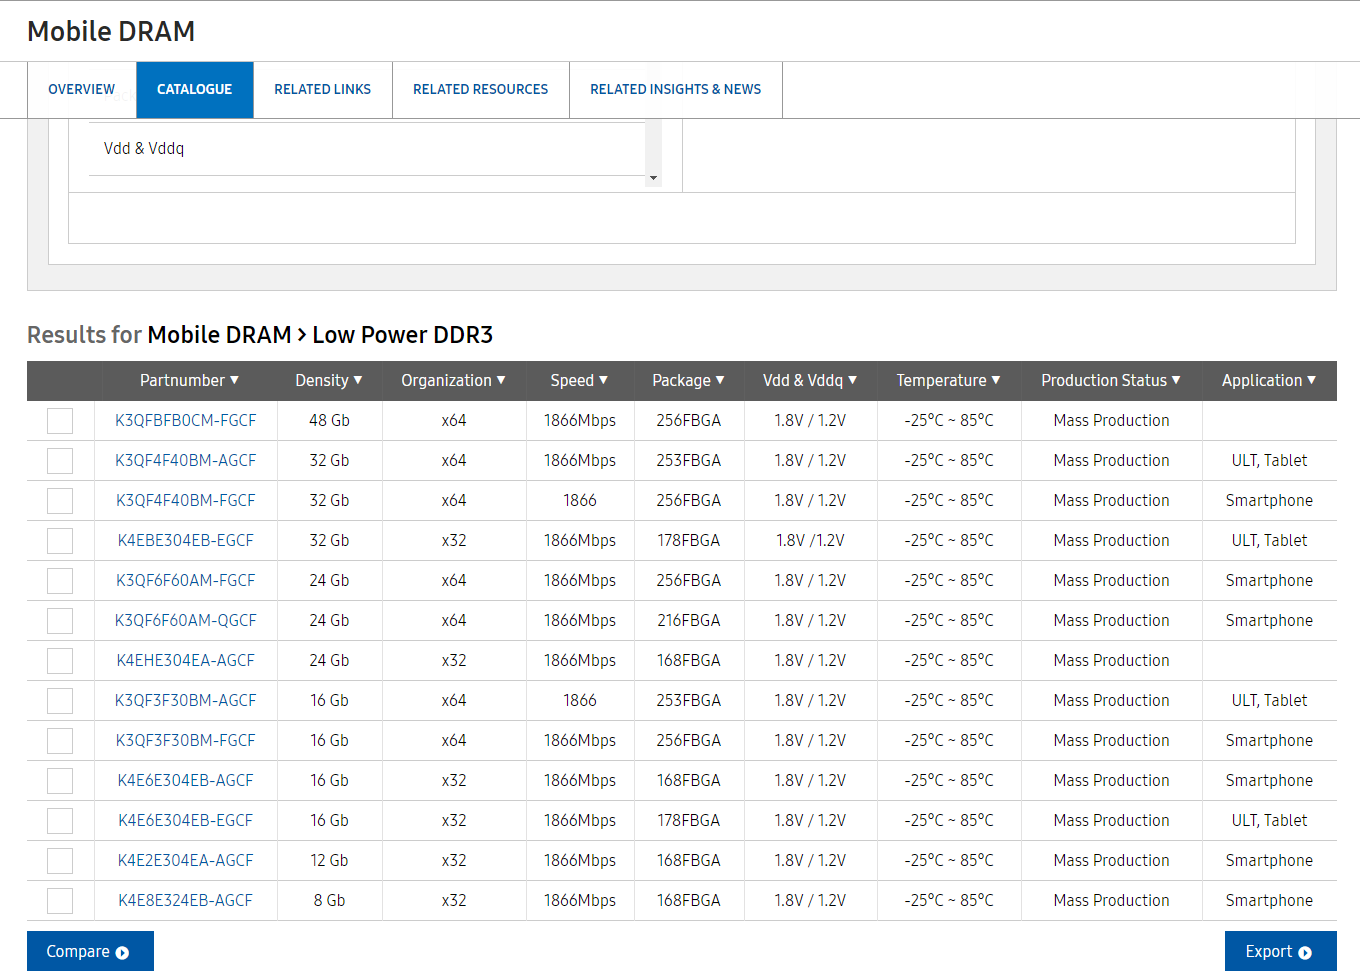
Task: Tick checkbox for K3QF4F40BM-AGCF
Action: [x=60, y=461]
